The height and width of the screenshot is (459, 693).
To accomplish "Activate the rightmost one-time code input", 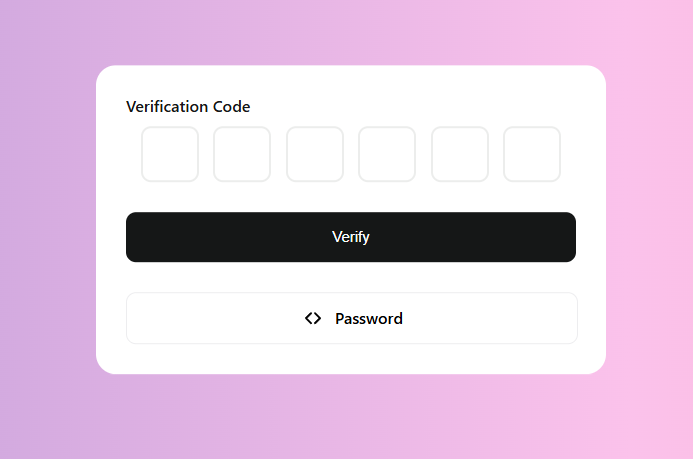I will [x=532, y=154].
